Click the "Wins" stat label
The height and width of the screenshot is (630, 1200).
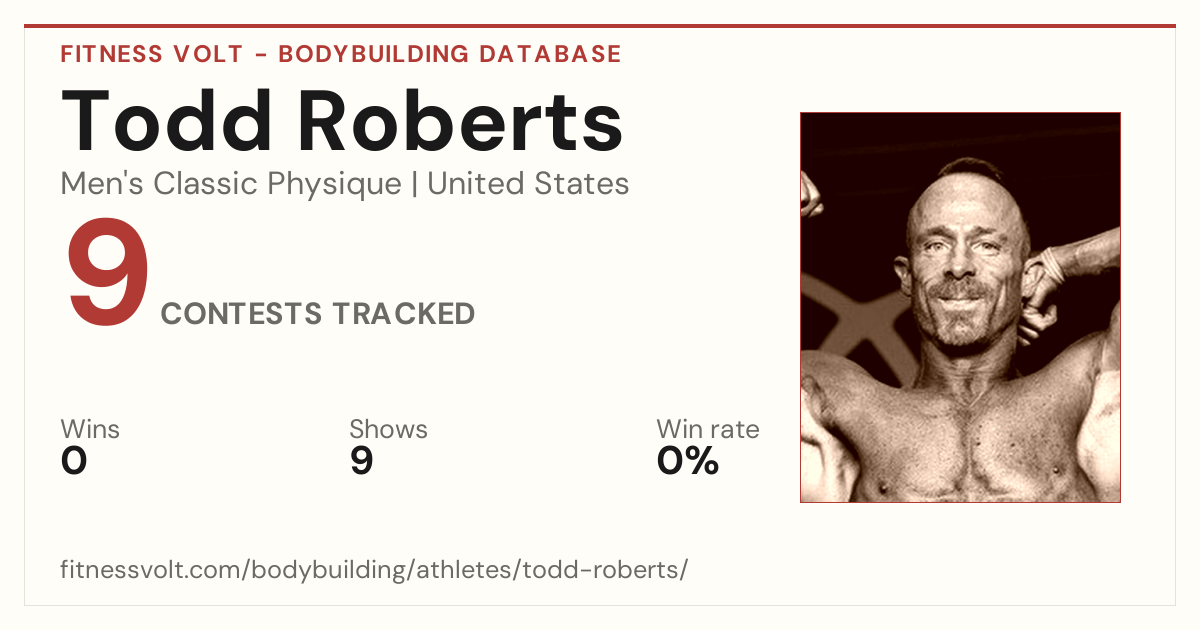90,429
